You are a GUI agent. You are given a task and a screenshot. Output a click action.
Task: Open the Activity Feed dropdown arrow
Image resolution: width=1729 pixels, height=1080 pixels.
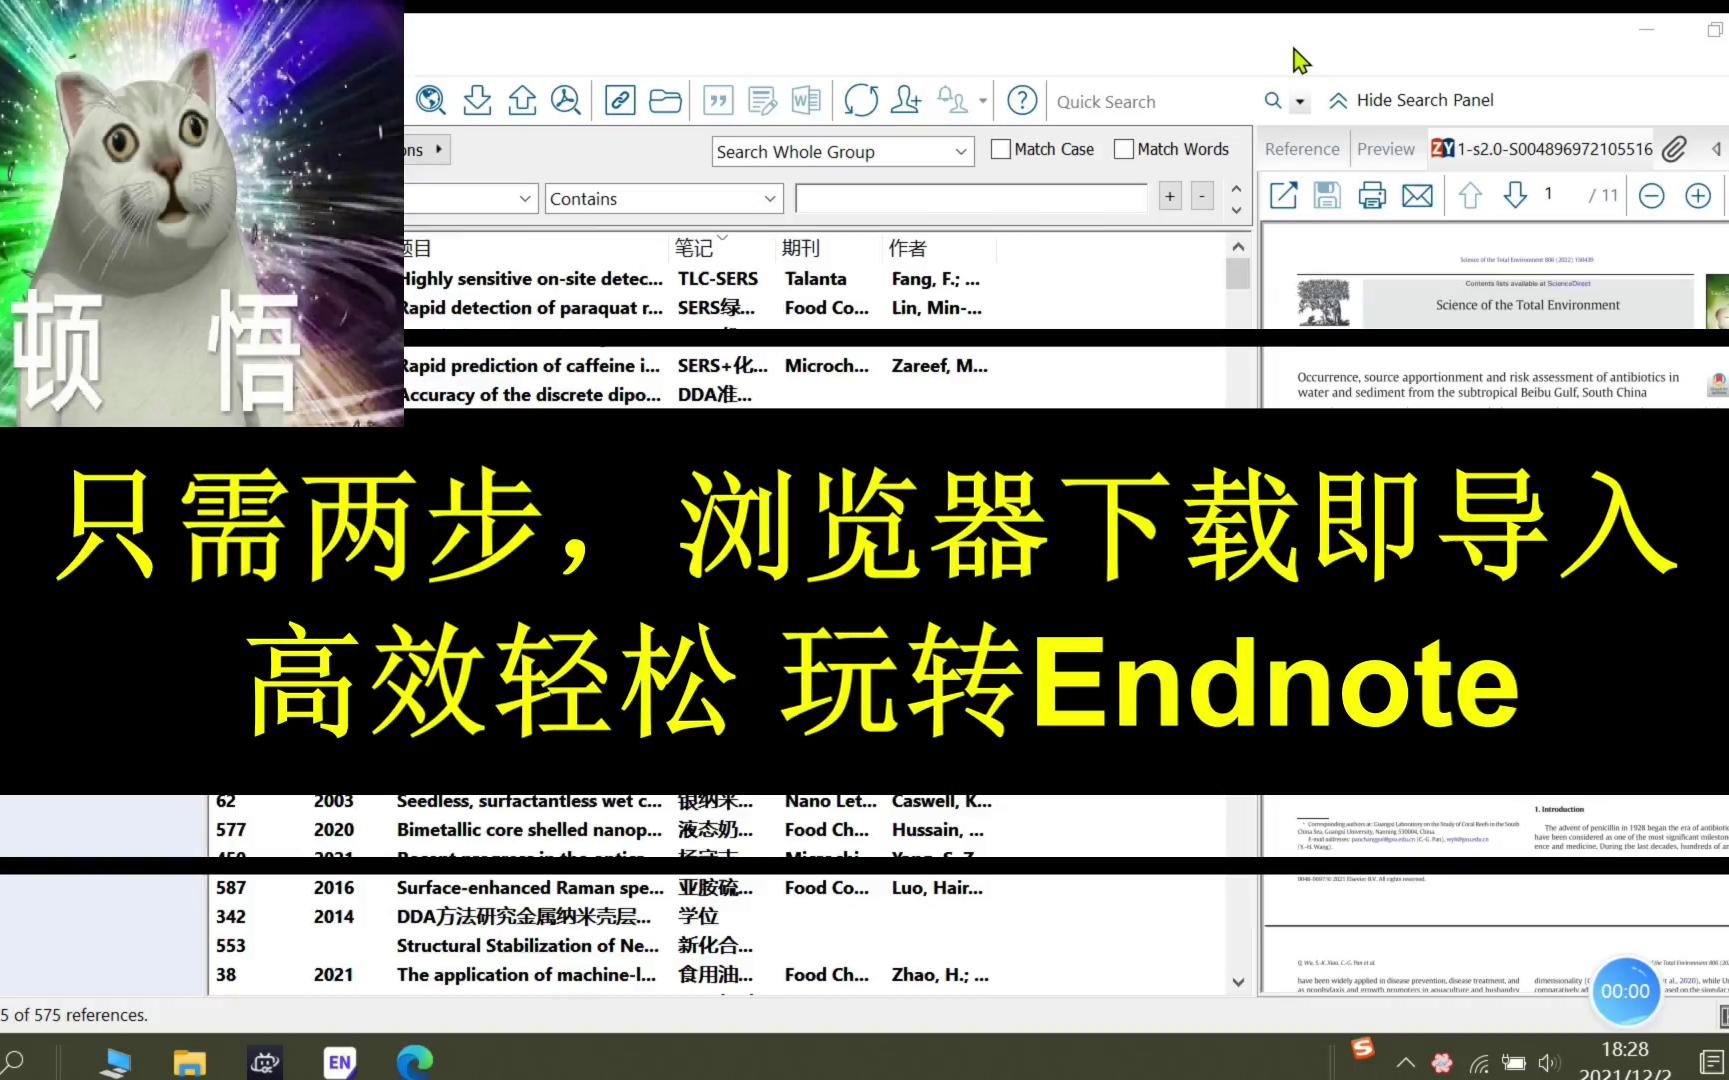pyautogui.click(x=982, y=101)
